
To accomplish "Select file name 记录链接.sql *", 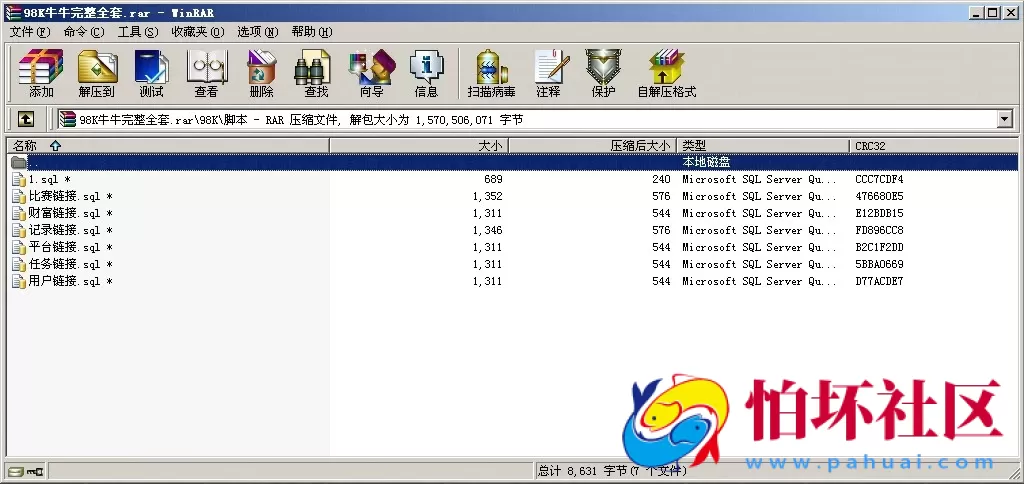I will (71, 231).
